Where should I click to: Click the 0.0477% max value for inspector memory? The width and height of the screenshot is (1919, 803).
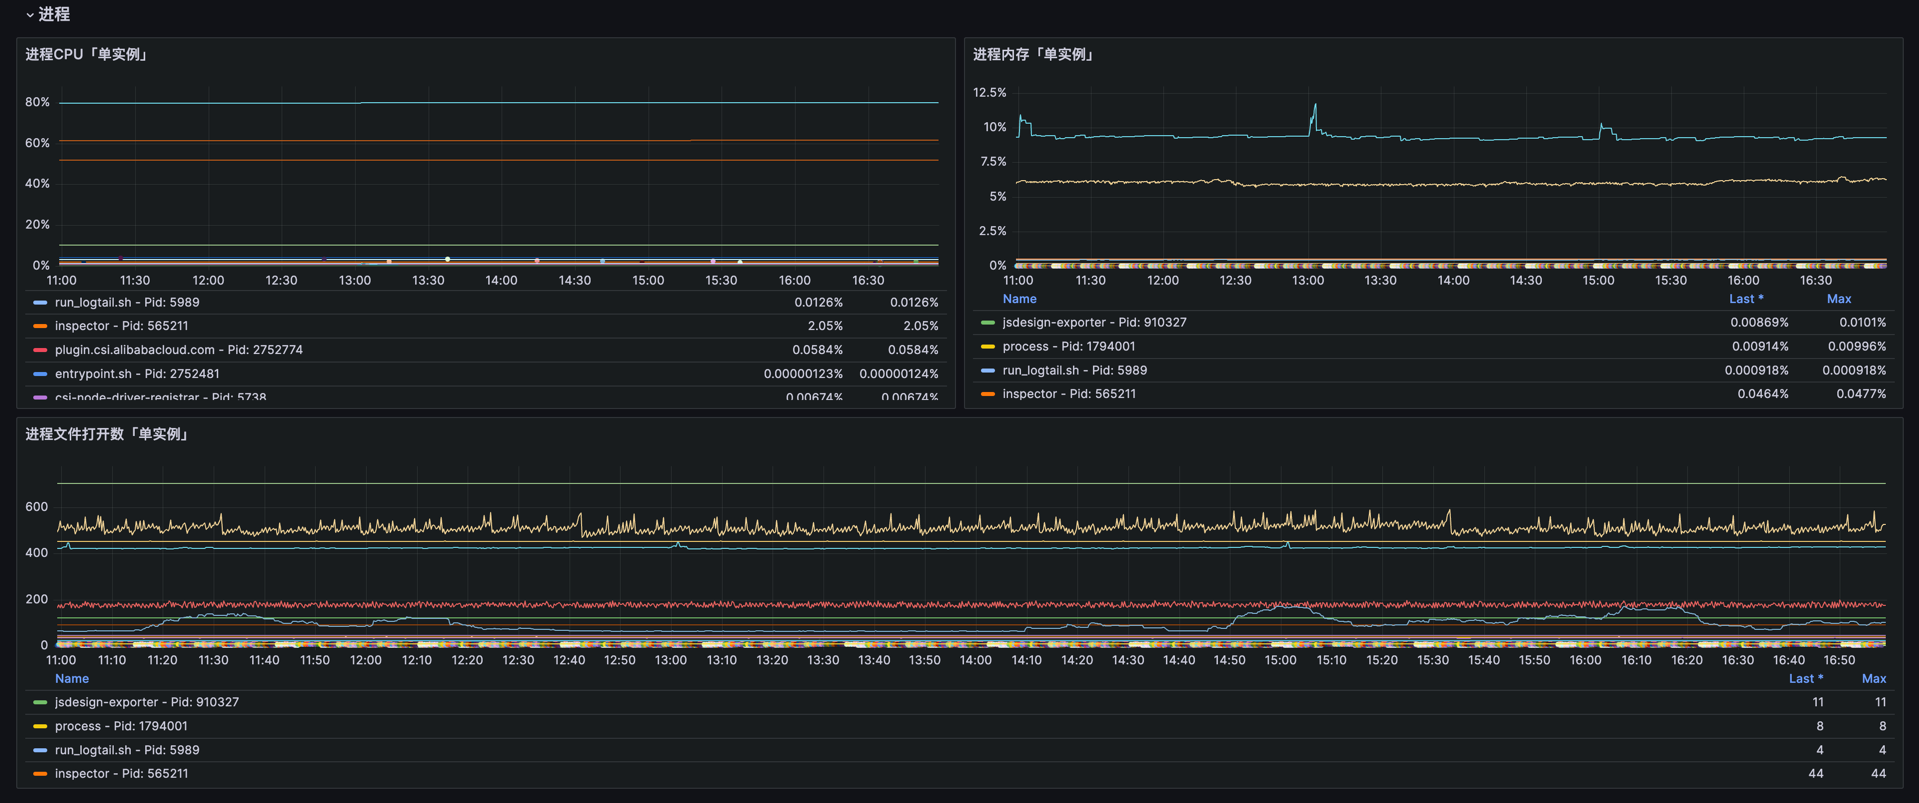pos(1861,394)
